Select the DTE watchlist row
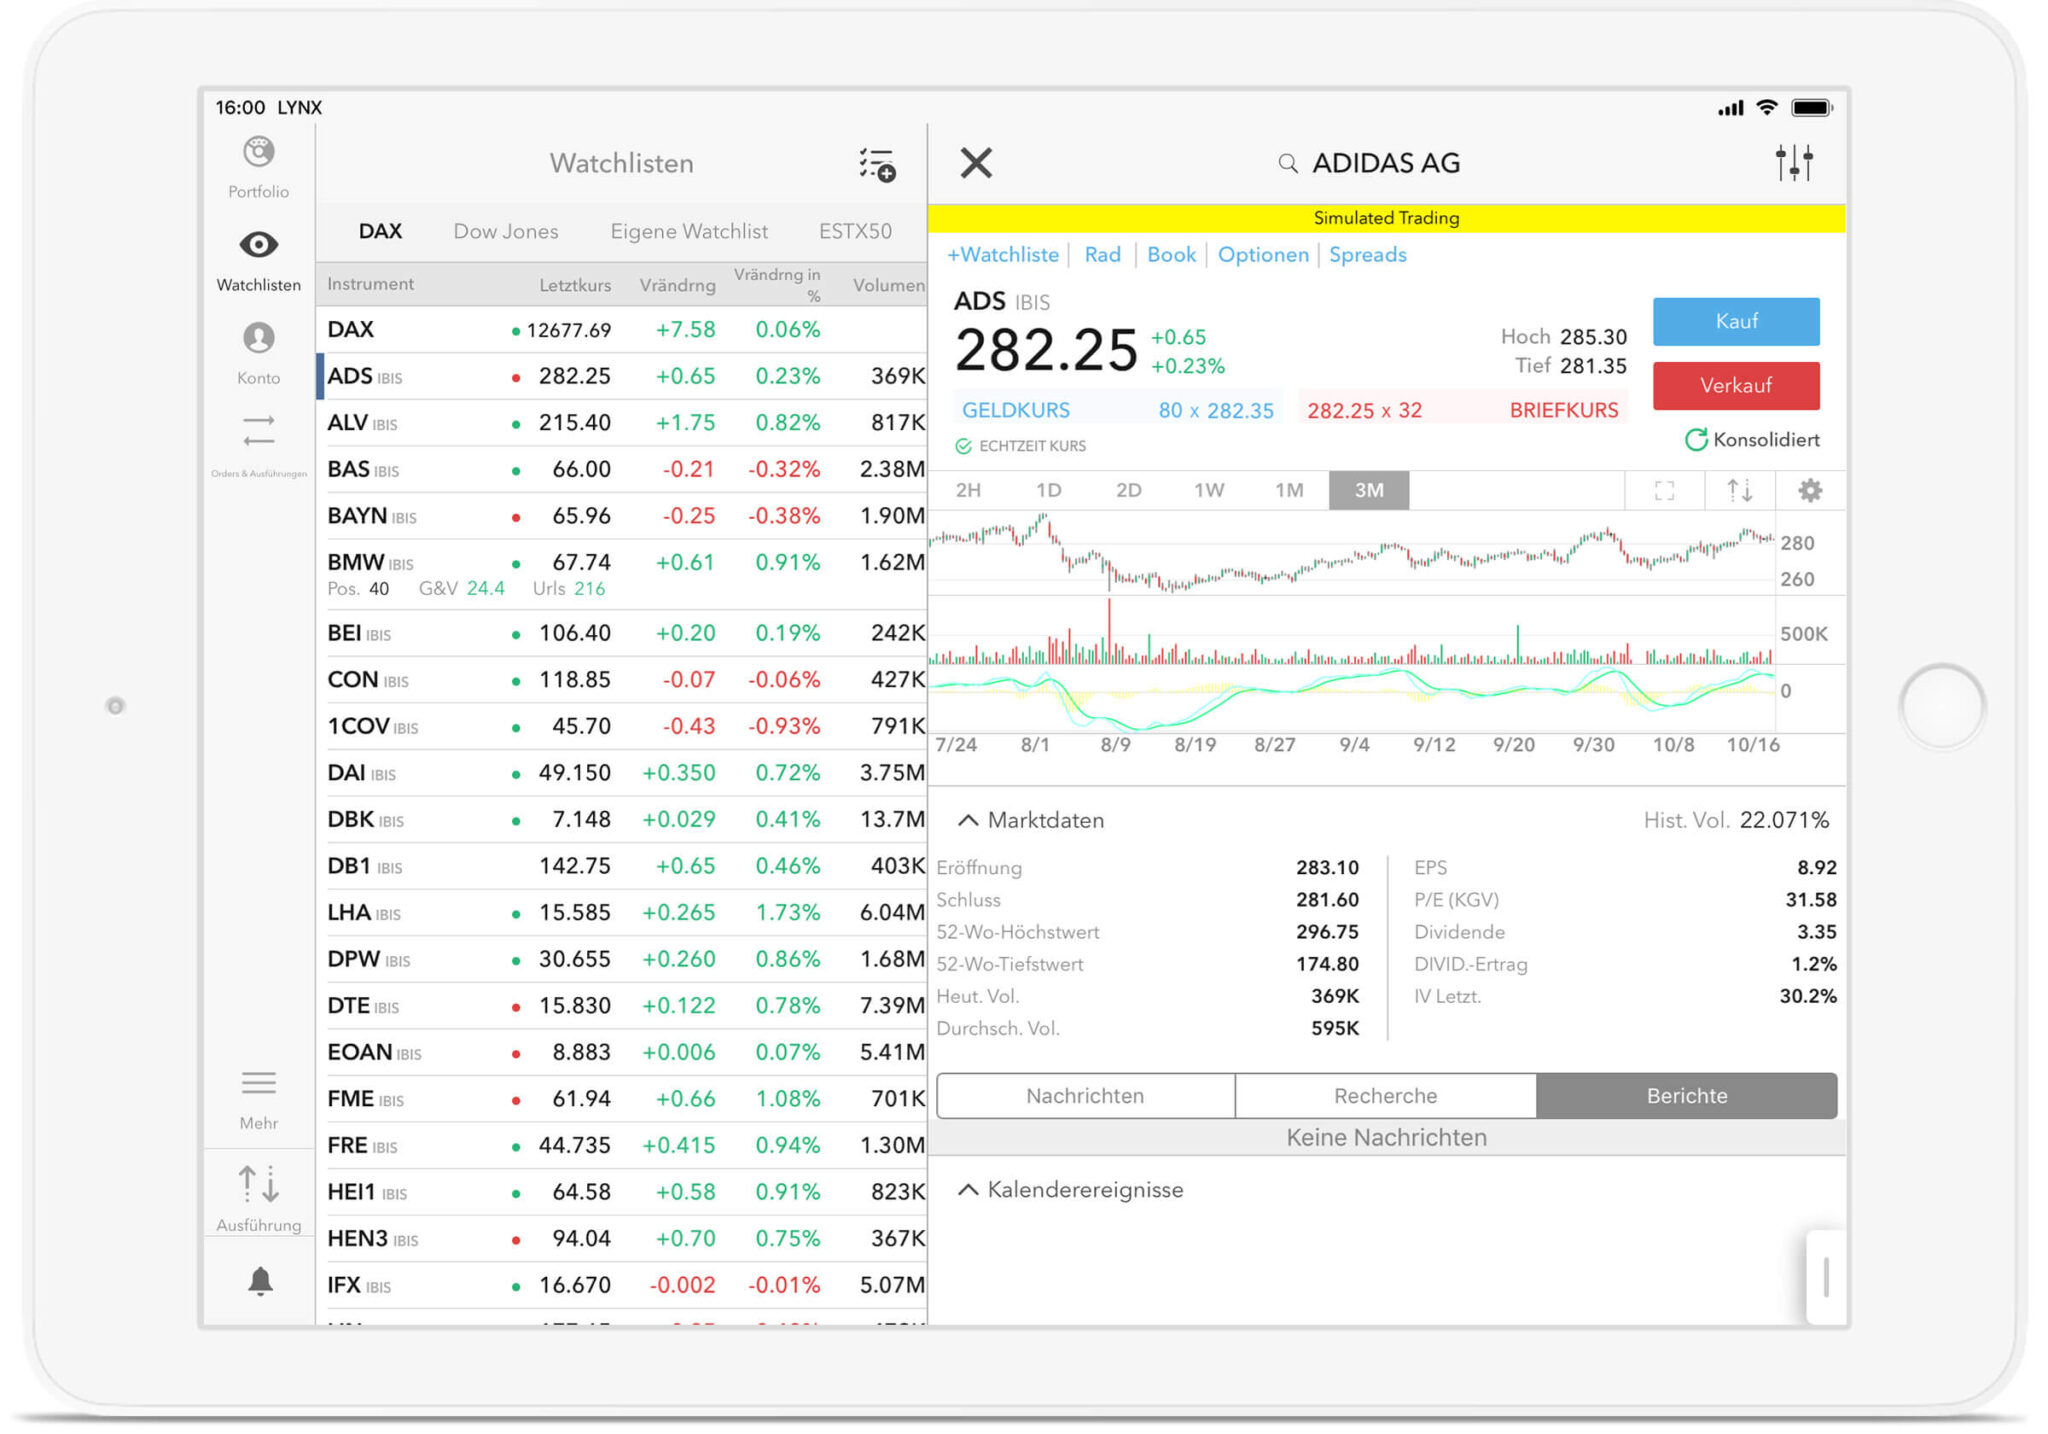 (x=622, y=1006)
